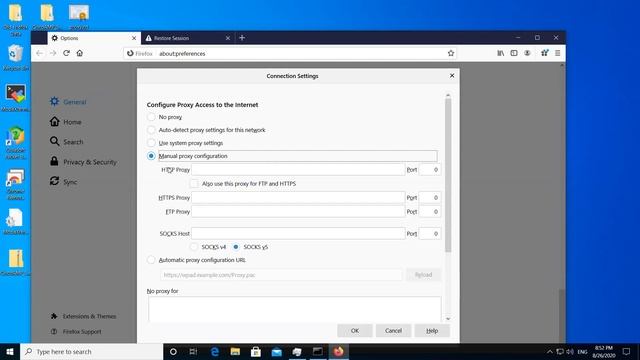Check Also use this proxy for FTP and HTTPS
The width and height of the screenshot is (640, 360).
194,184
